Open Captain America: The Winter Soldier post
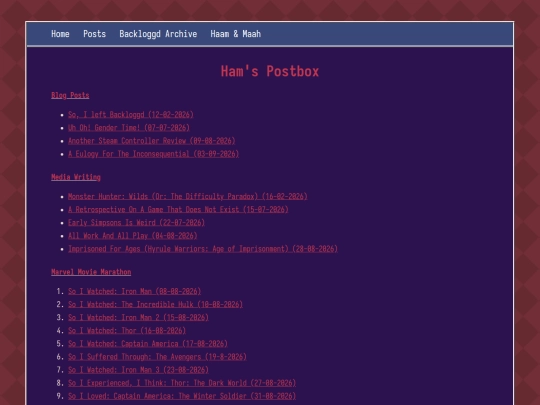Screen dimensions: 540x405 182,396
